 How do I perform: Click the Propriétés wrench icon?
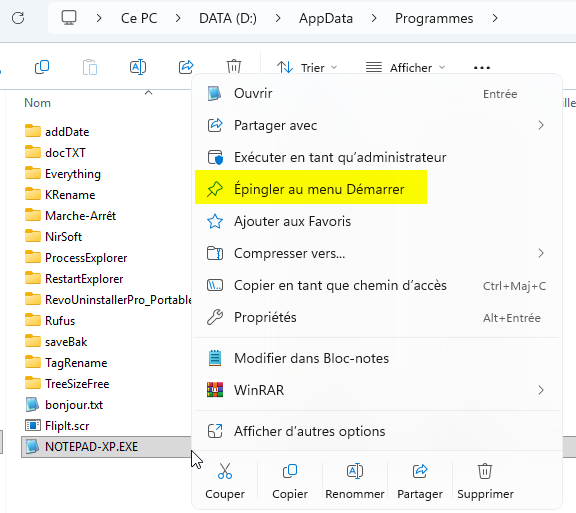click(x=215, y=317)
